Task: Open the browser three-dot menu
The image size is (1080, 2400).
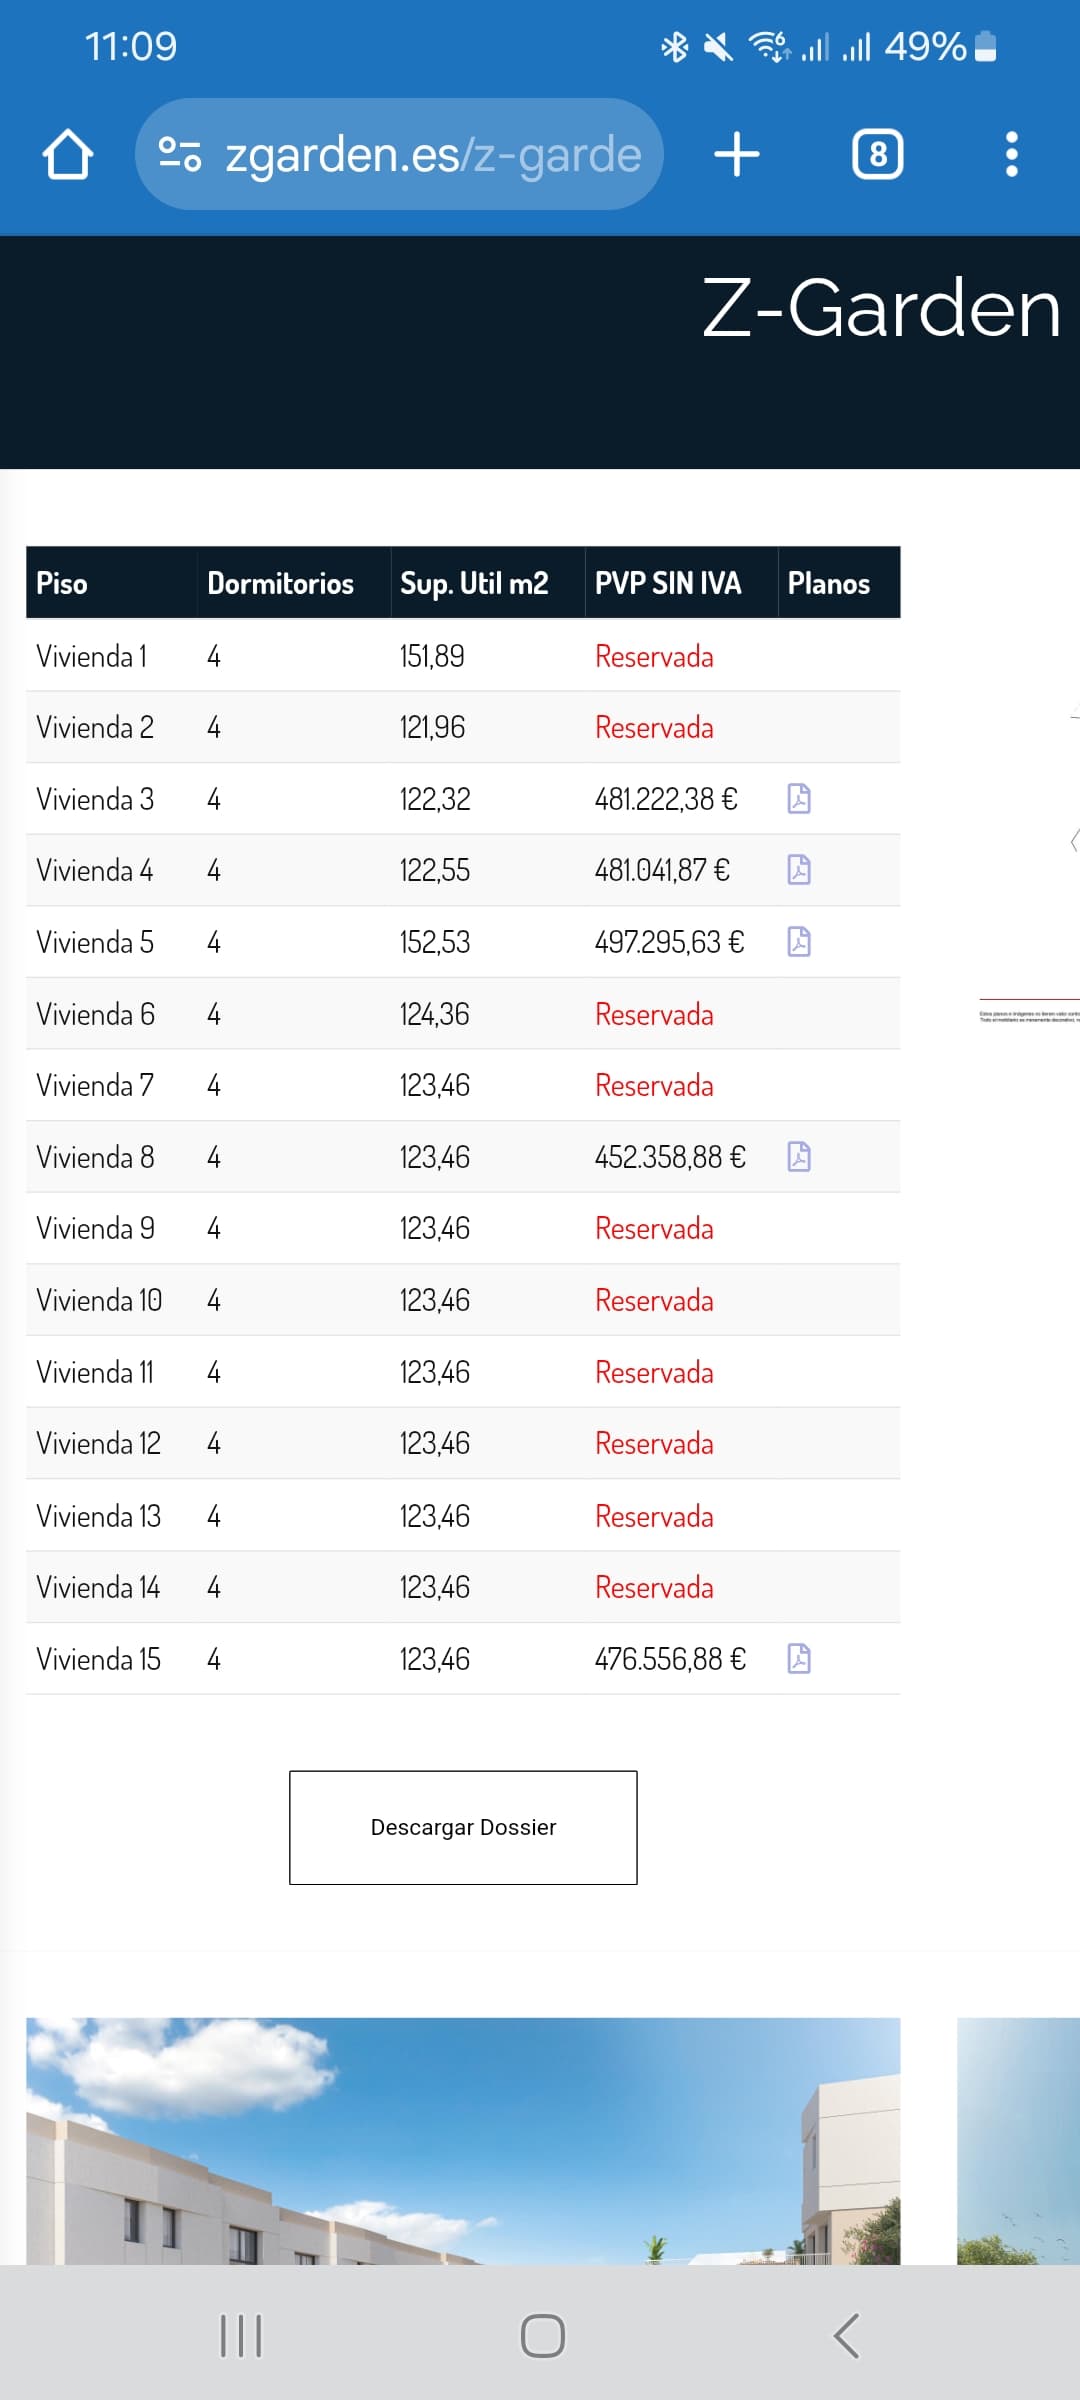Action: [1011, 155]
